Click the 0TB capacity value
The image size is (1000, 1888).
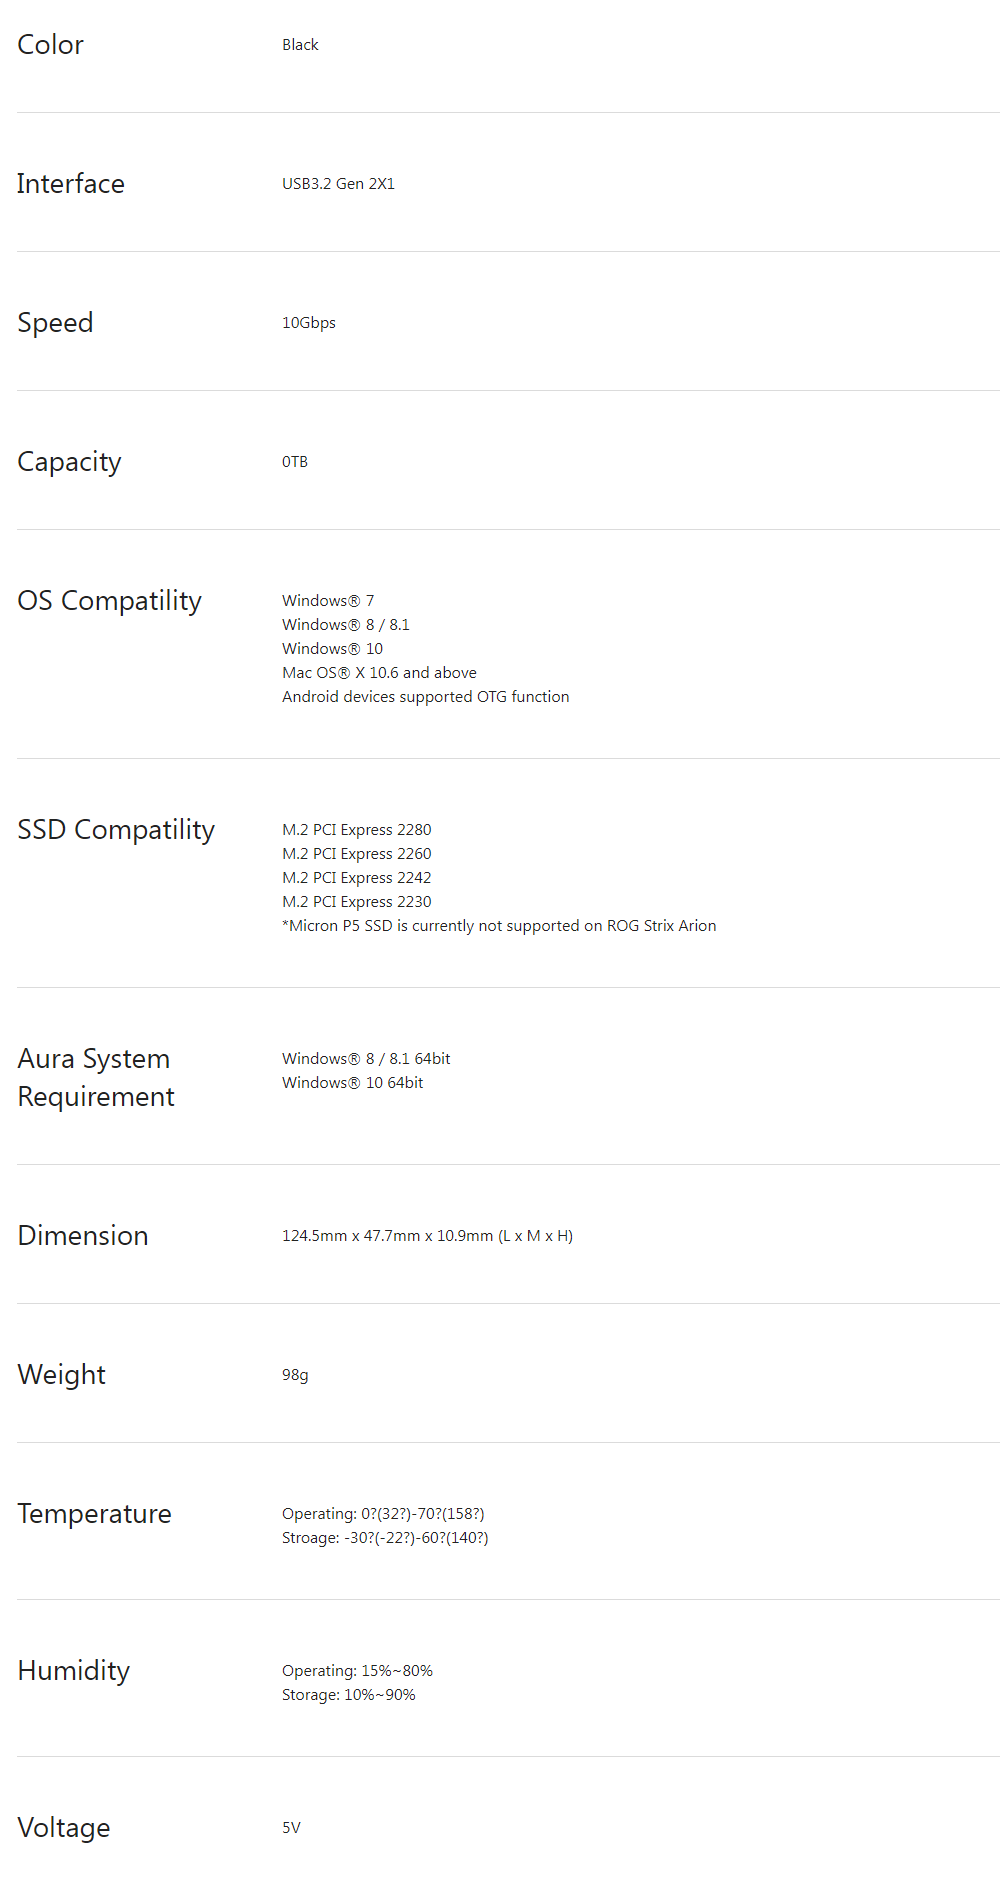point(294,462)
